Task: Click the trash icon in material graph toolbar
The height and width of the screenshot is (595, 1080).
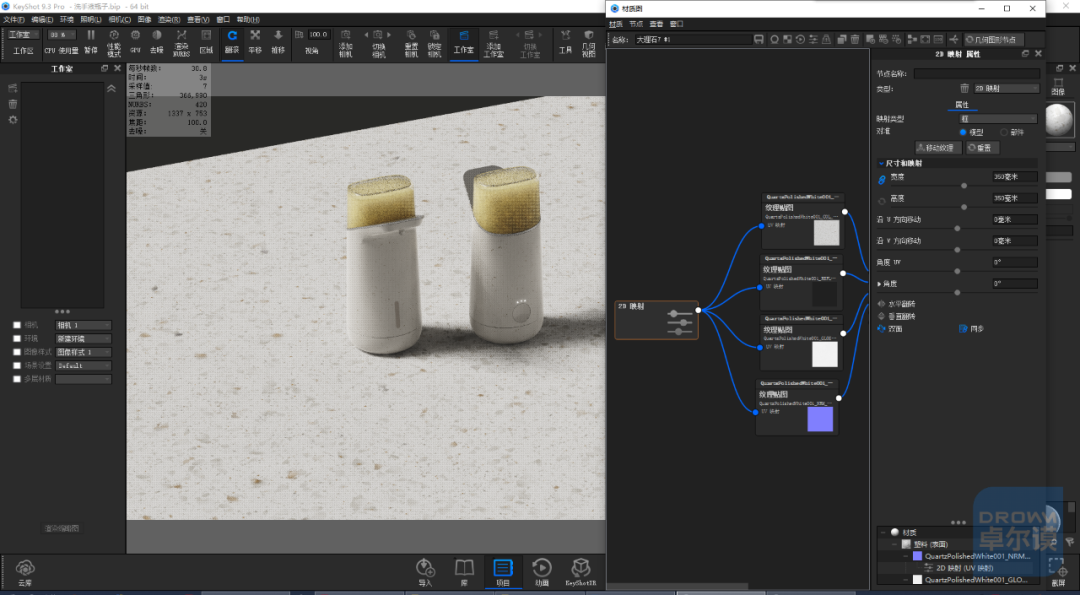Action: (x=855, y=39)
